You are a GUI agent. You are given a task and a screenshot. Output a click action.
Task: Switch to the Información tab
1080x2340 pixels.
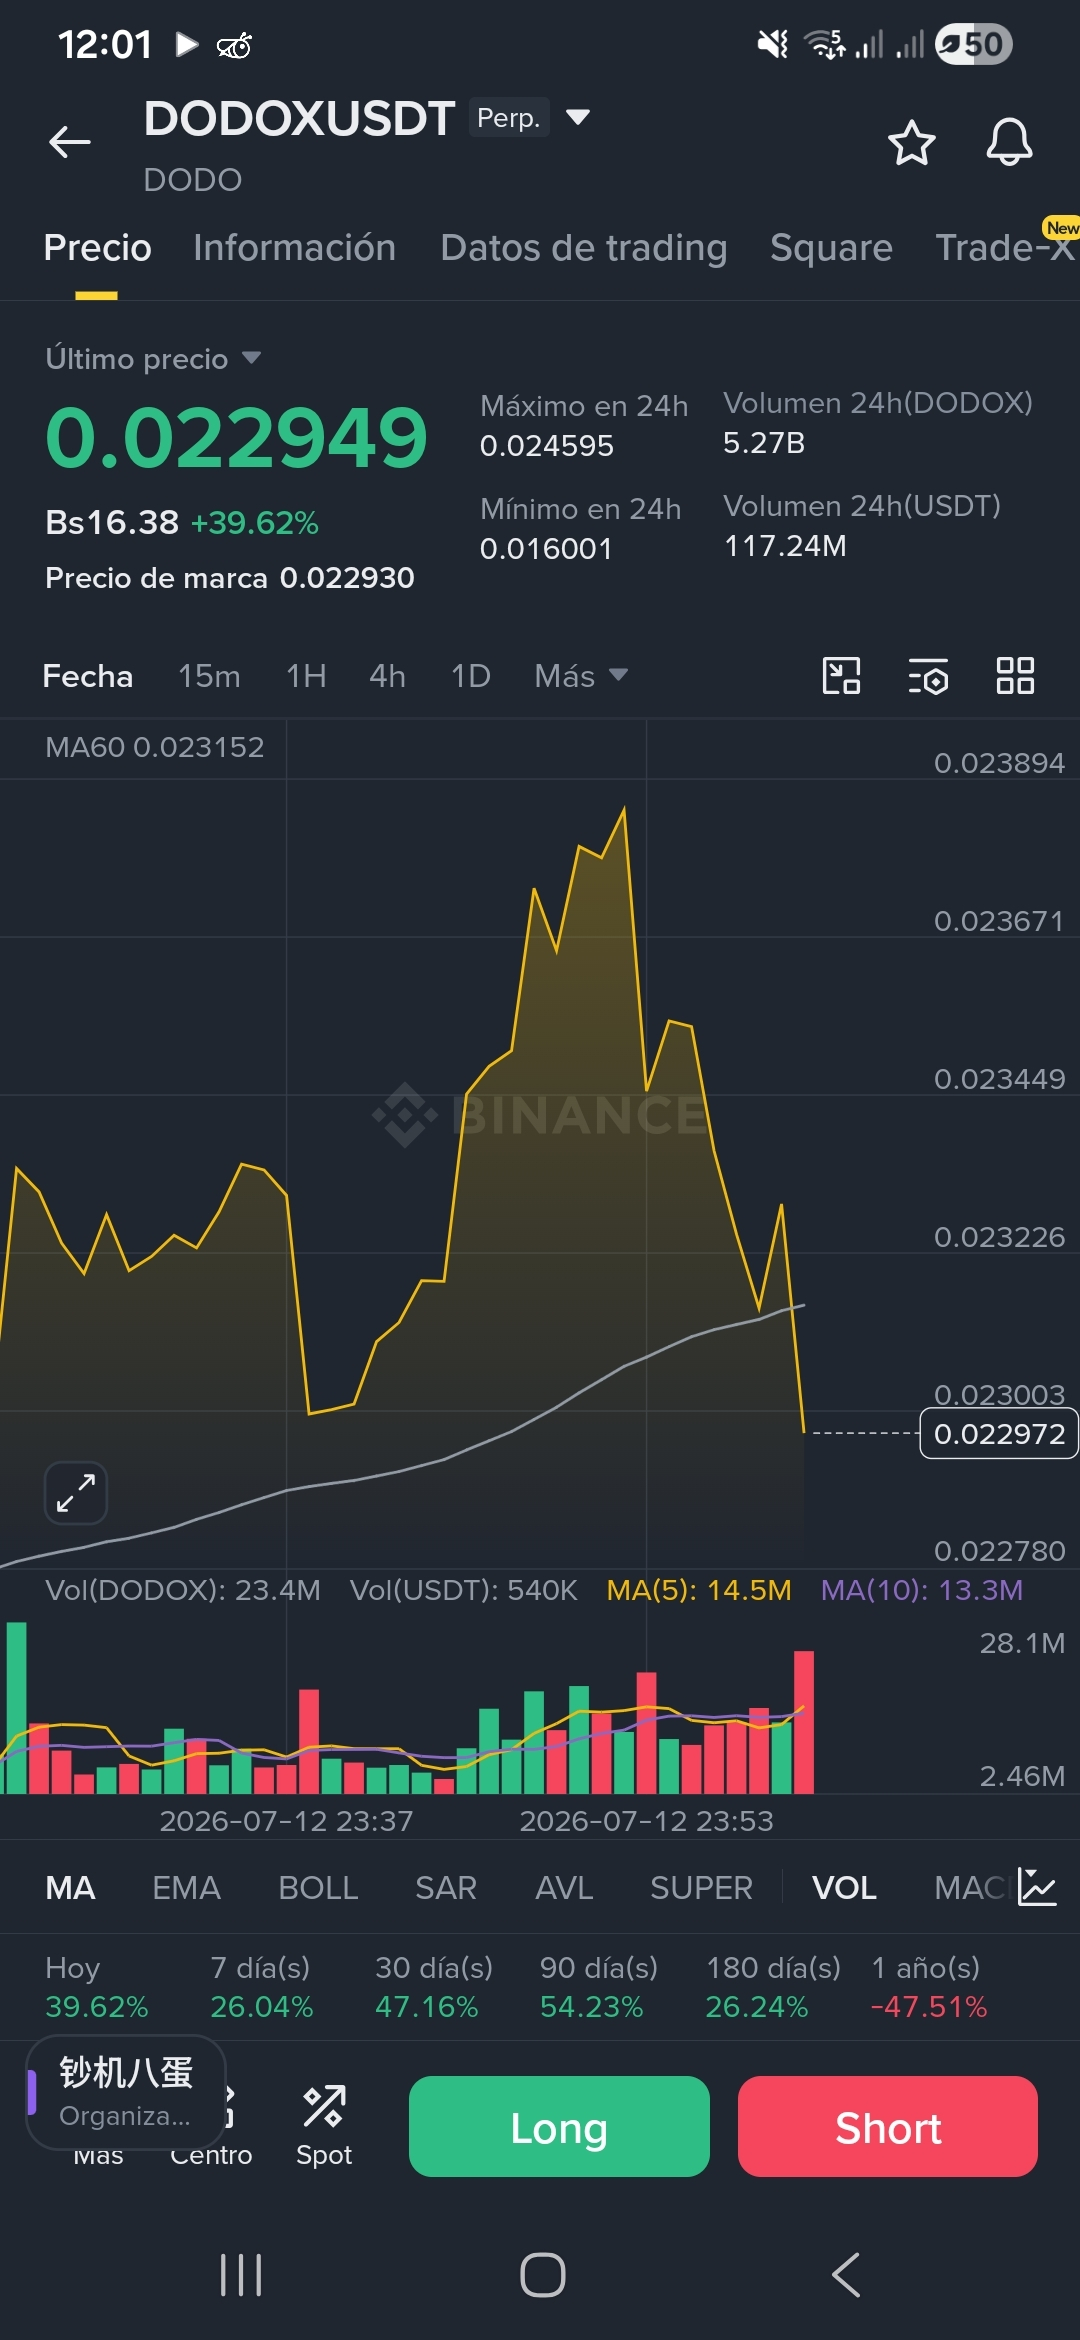[294, 247]
